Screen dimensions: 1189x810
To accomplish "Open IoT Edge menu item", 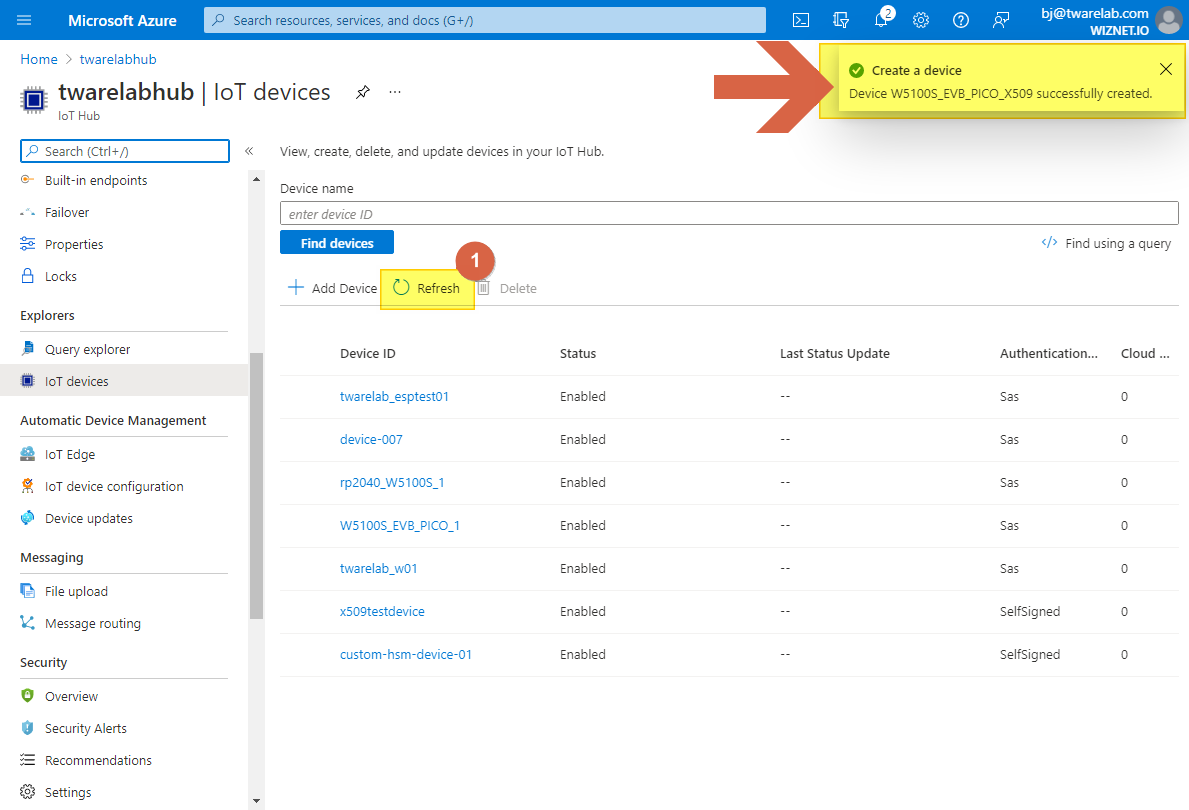I will (70, 454).
